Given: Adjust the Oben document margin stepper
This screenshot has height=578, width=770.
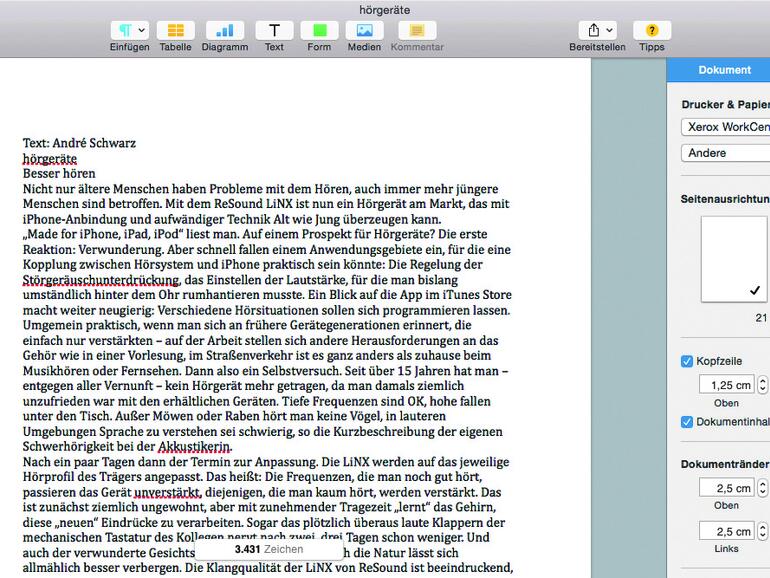Looking at the screenshot, I should 762,488.
